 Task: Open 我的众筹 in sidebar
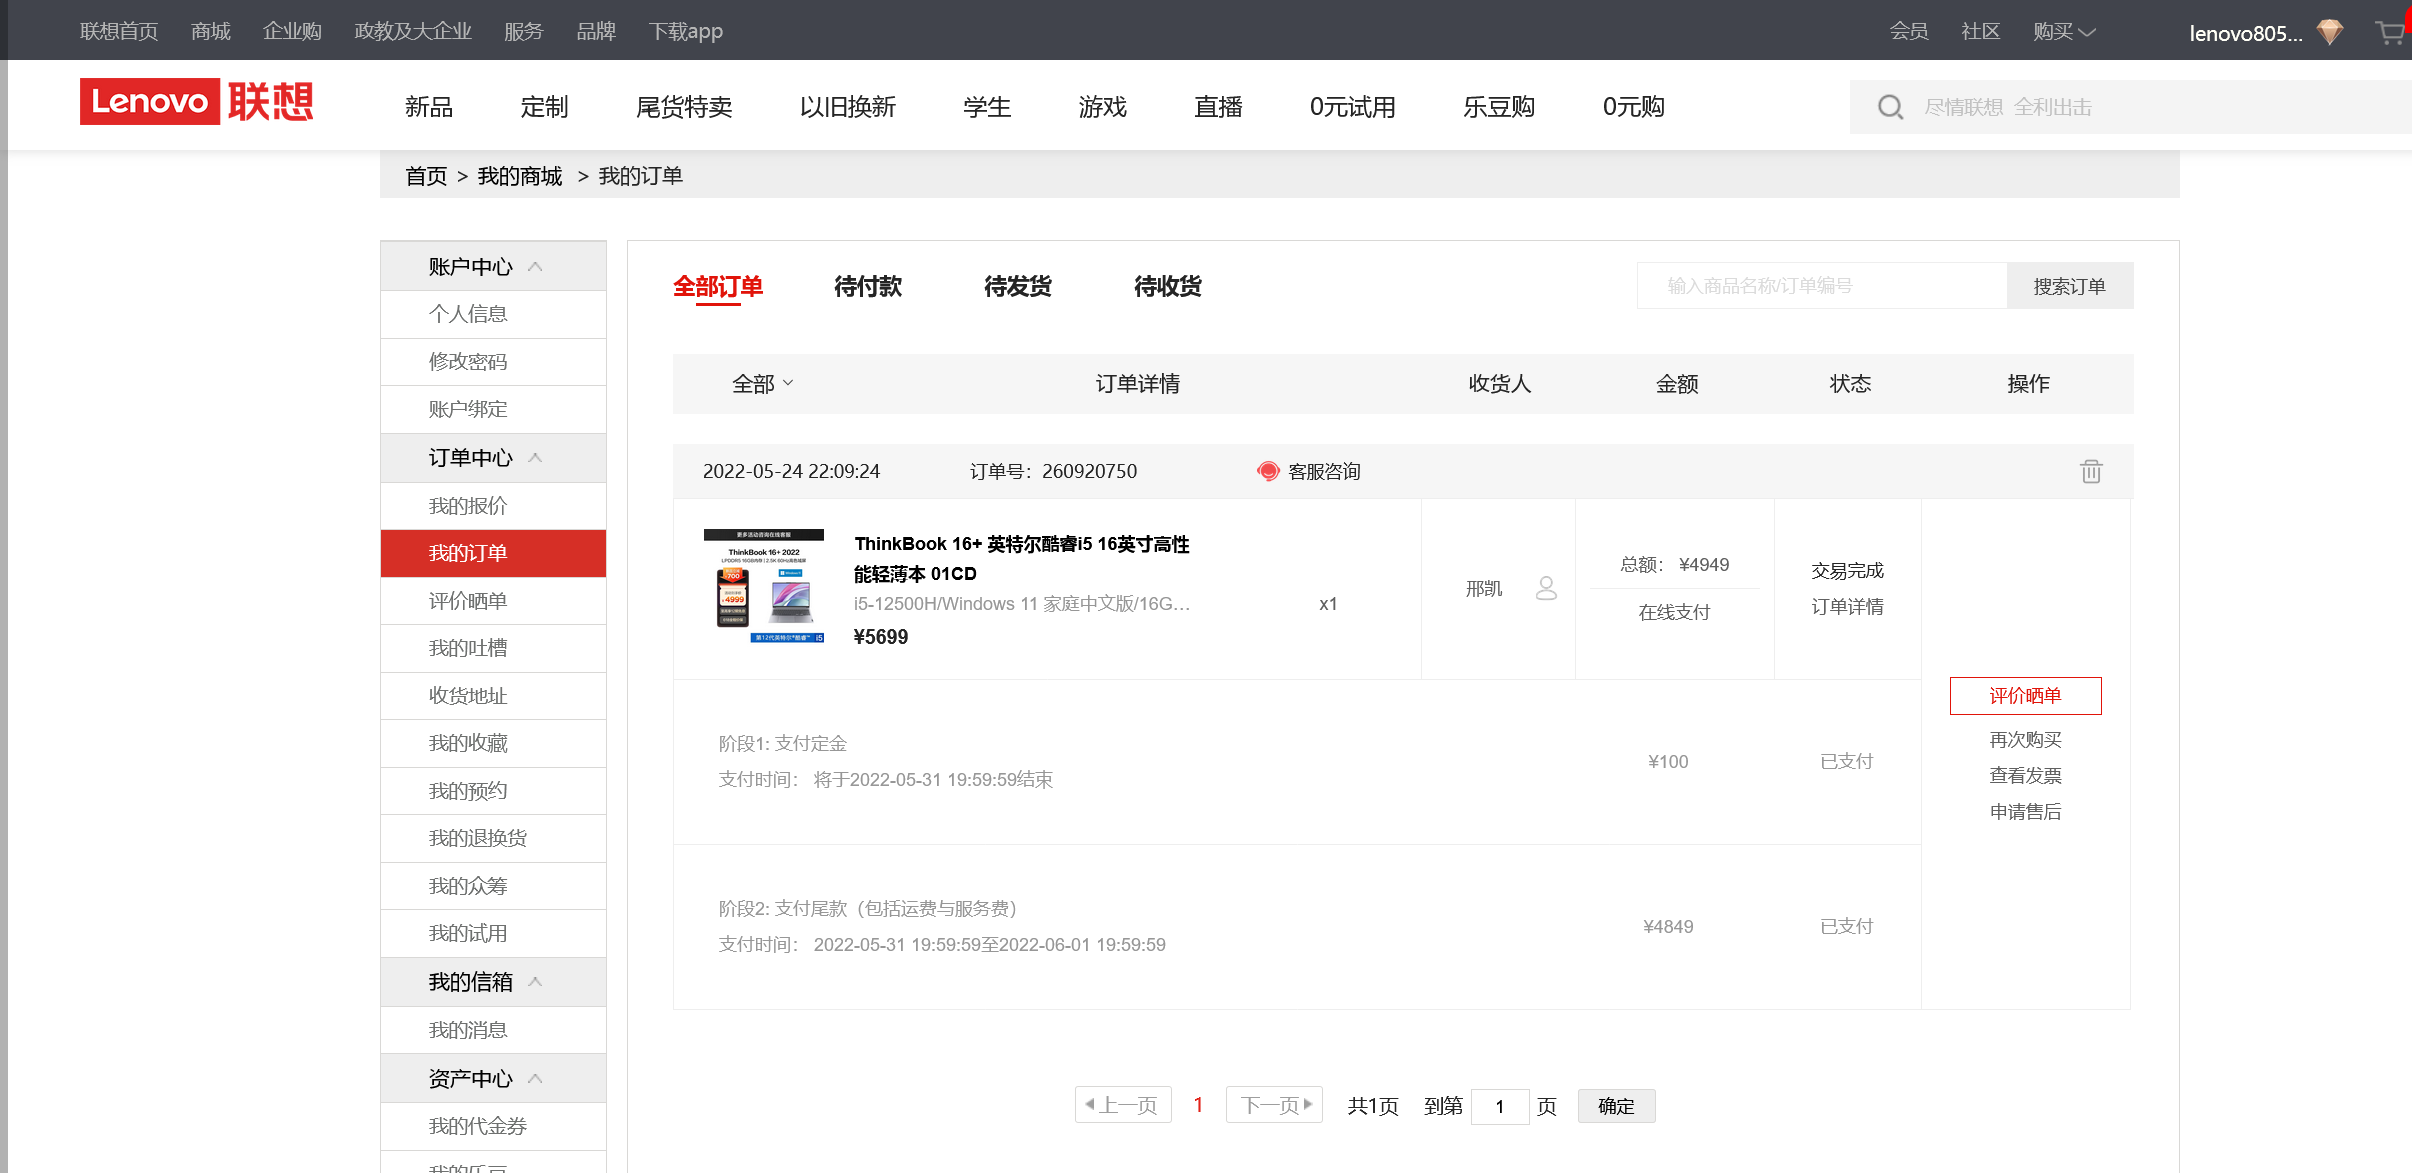point(493,886)
